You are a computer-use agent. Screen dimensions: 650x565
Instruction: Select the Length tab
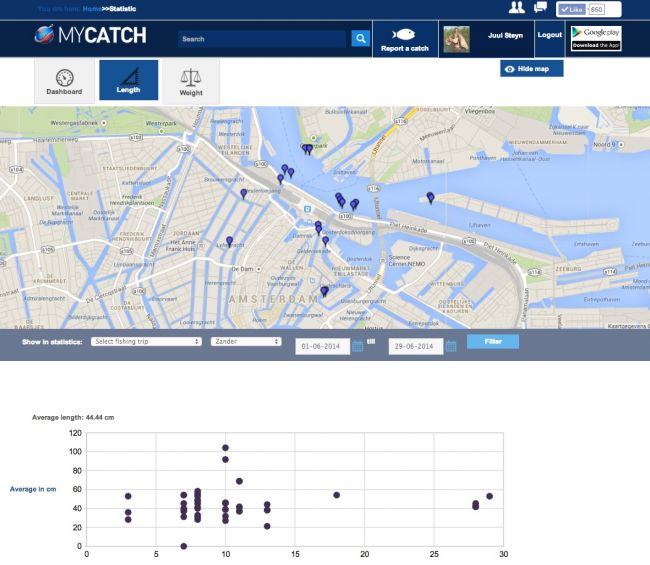coord(129,80)
